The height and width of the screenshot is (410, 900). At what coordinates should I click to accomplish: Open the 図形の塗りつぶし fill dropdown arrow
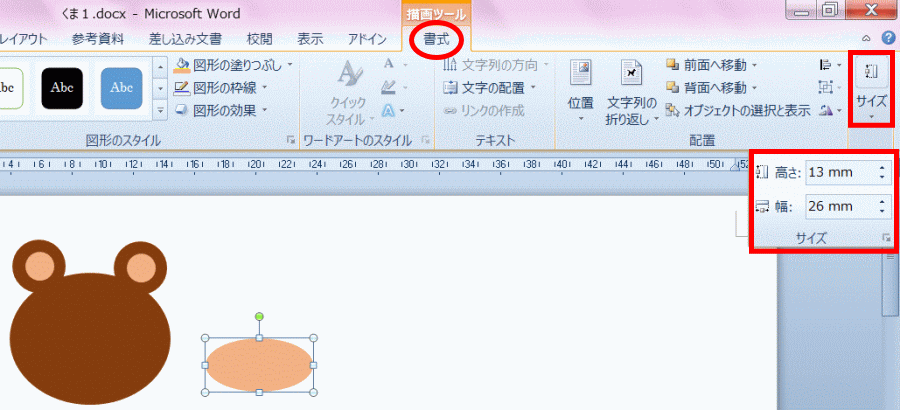tap(290, 65)
